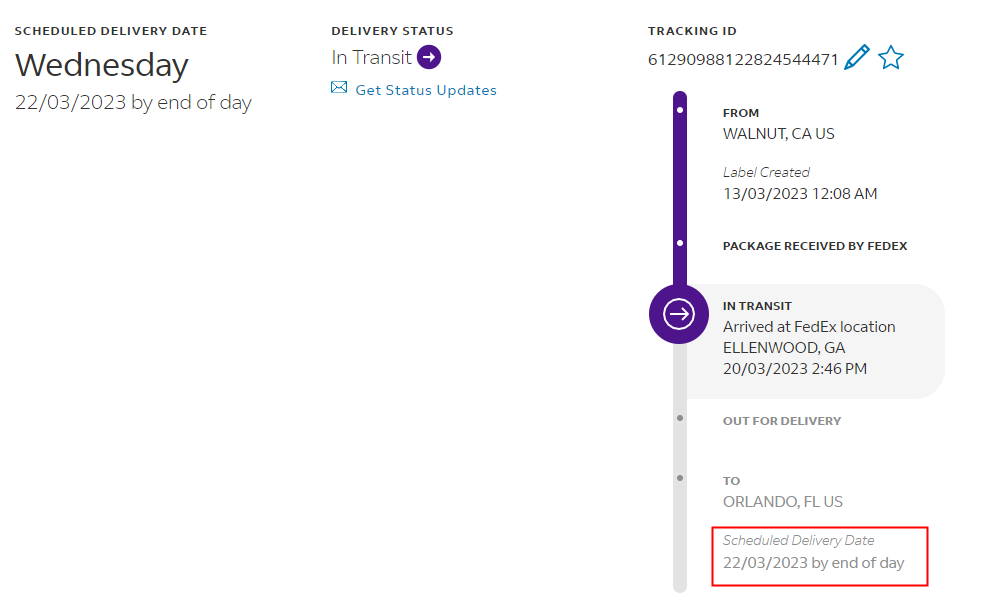Screen dimensions: 983x601
Task: Click the Label Created timestamp 13/03/2023
Action: pos(800,193)
